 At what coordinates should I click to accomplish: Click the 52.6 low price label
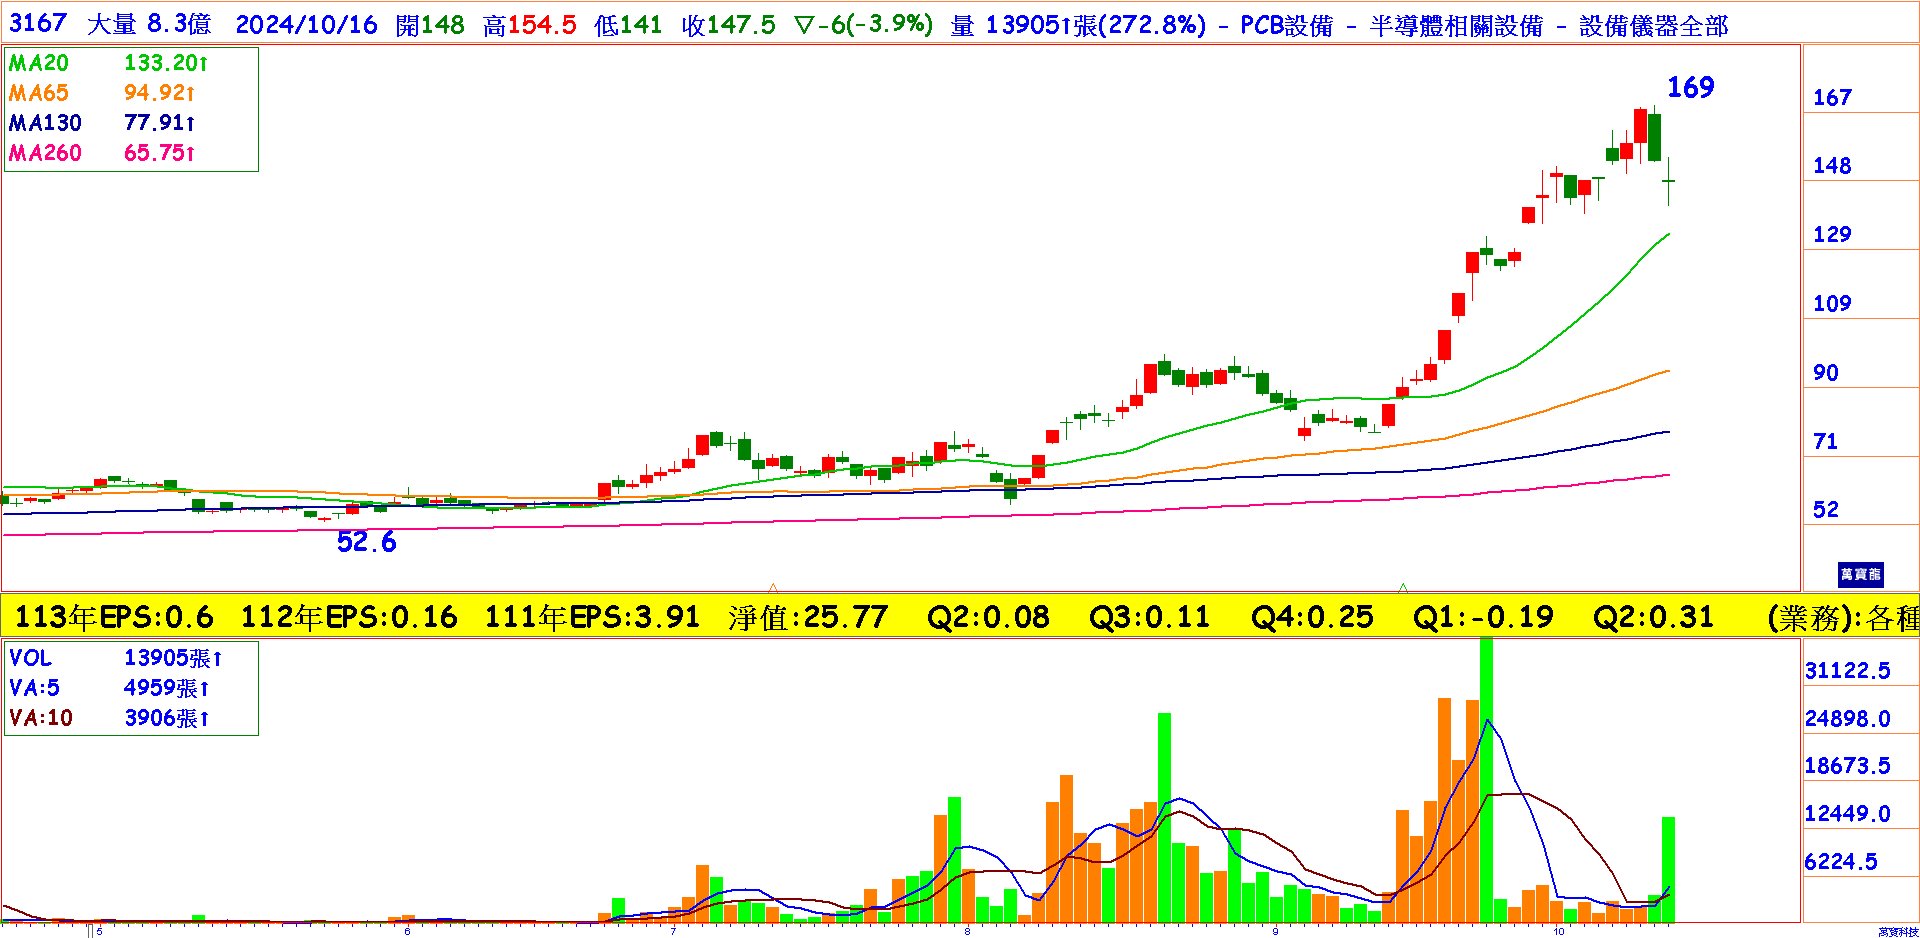[366, 542]
